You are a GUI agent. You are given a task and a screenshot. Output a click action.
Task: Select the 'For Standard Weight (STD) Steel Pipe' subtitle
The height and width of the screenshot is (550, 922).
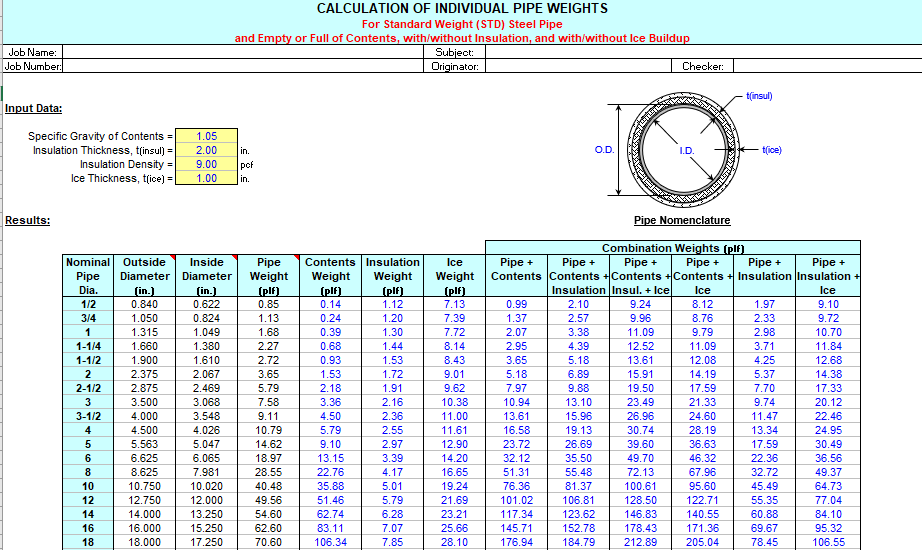(x=462, y=24)
